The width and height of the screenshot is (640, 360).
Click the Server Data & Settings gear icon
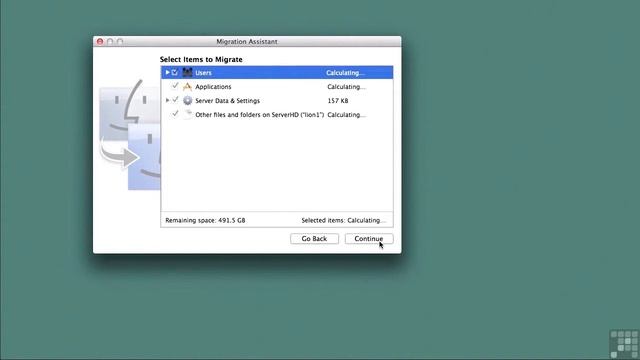click(187, 100)
